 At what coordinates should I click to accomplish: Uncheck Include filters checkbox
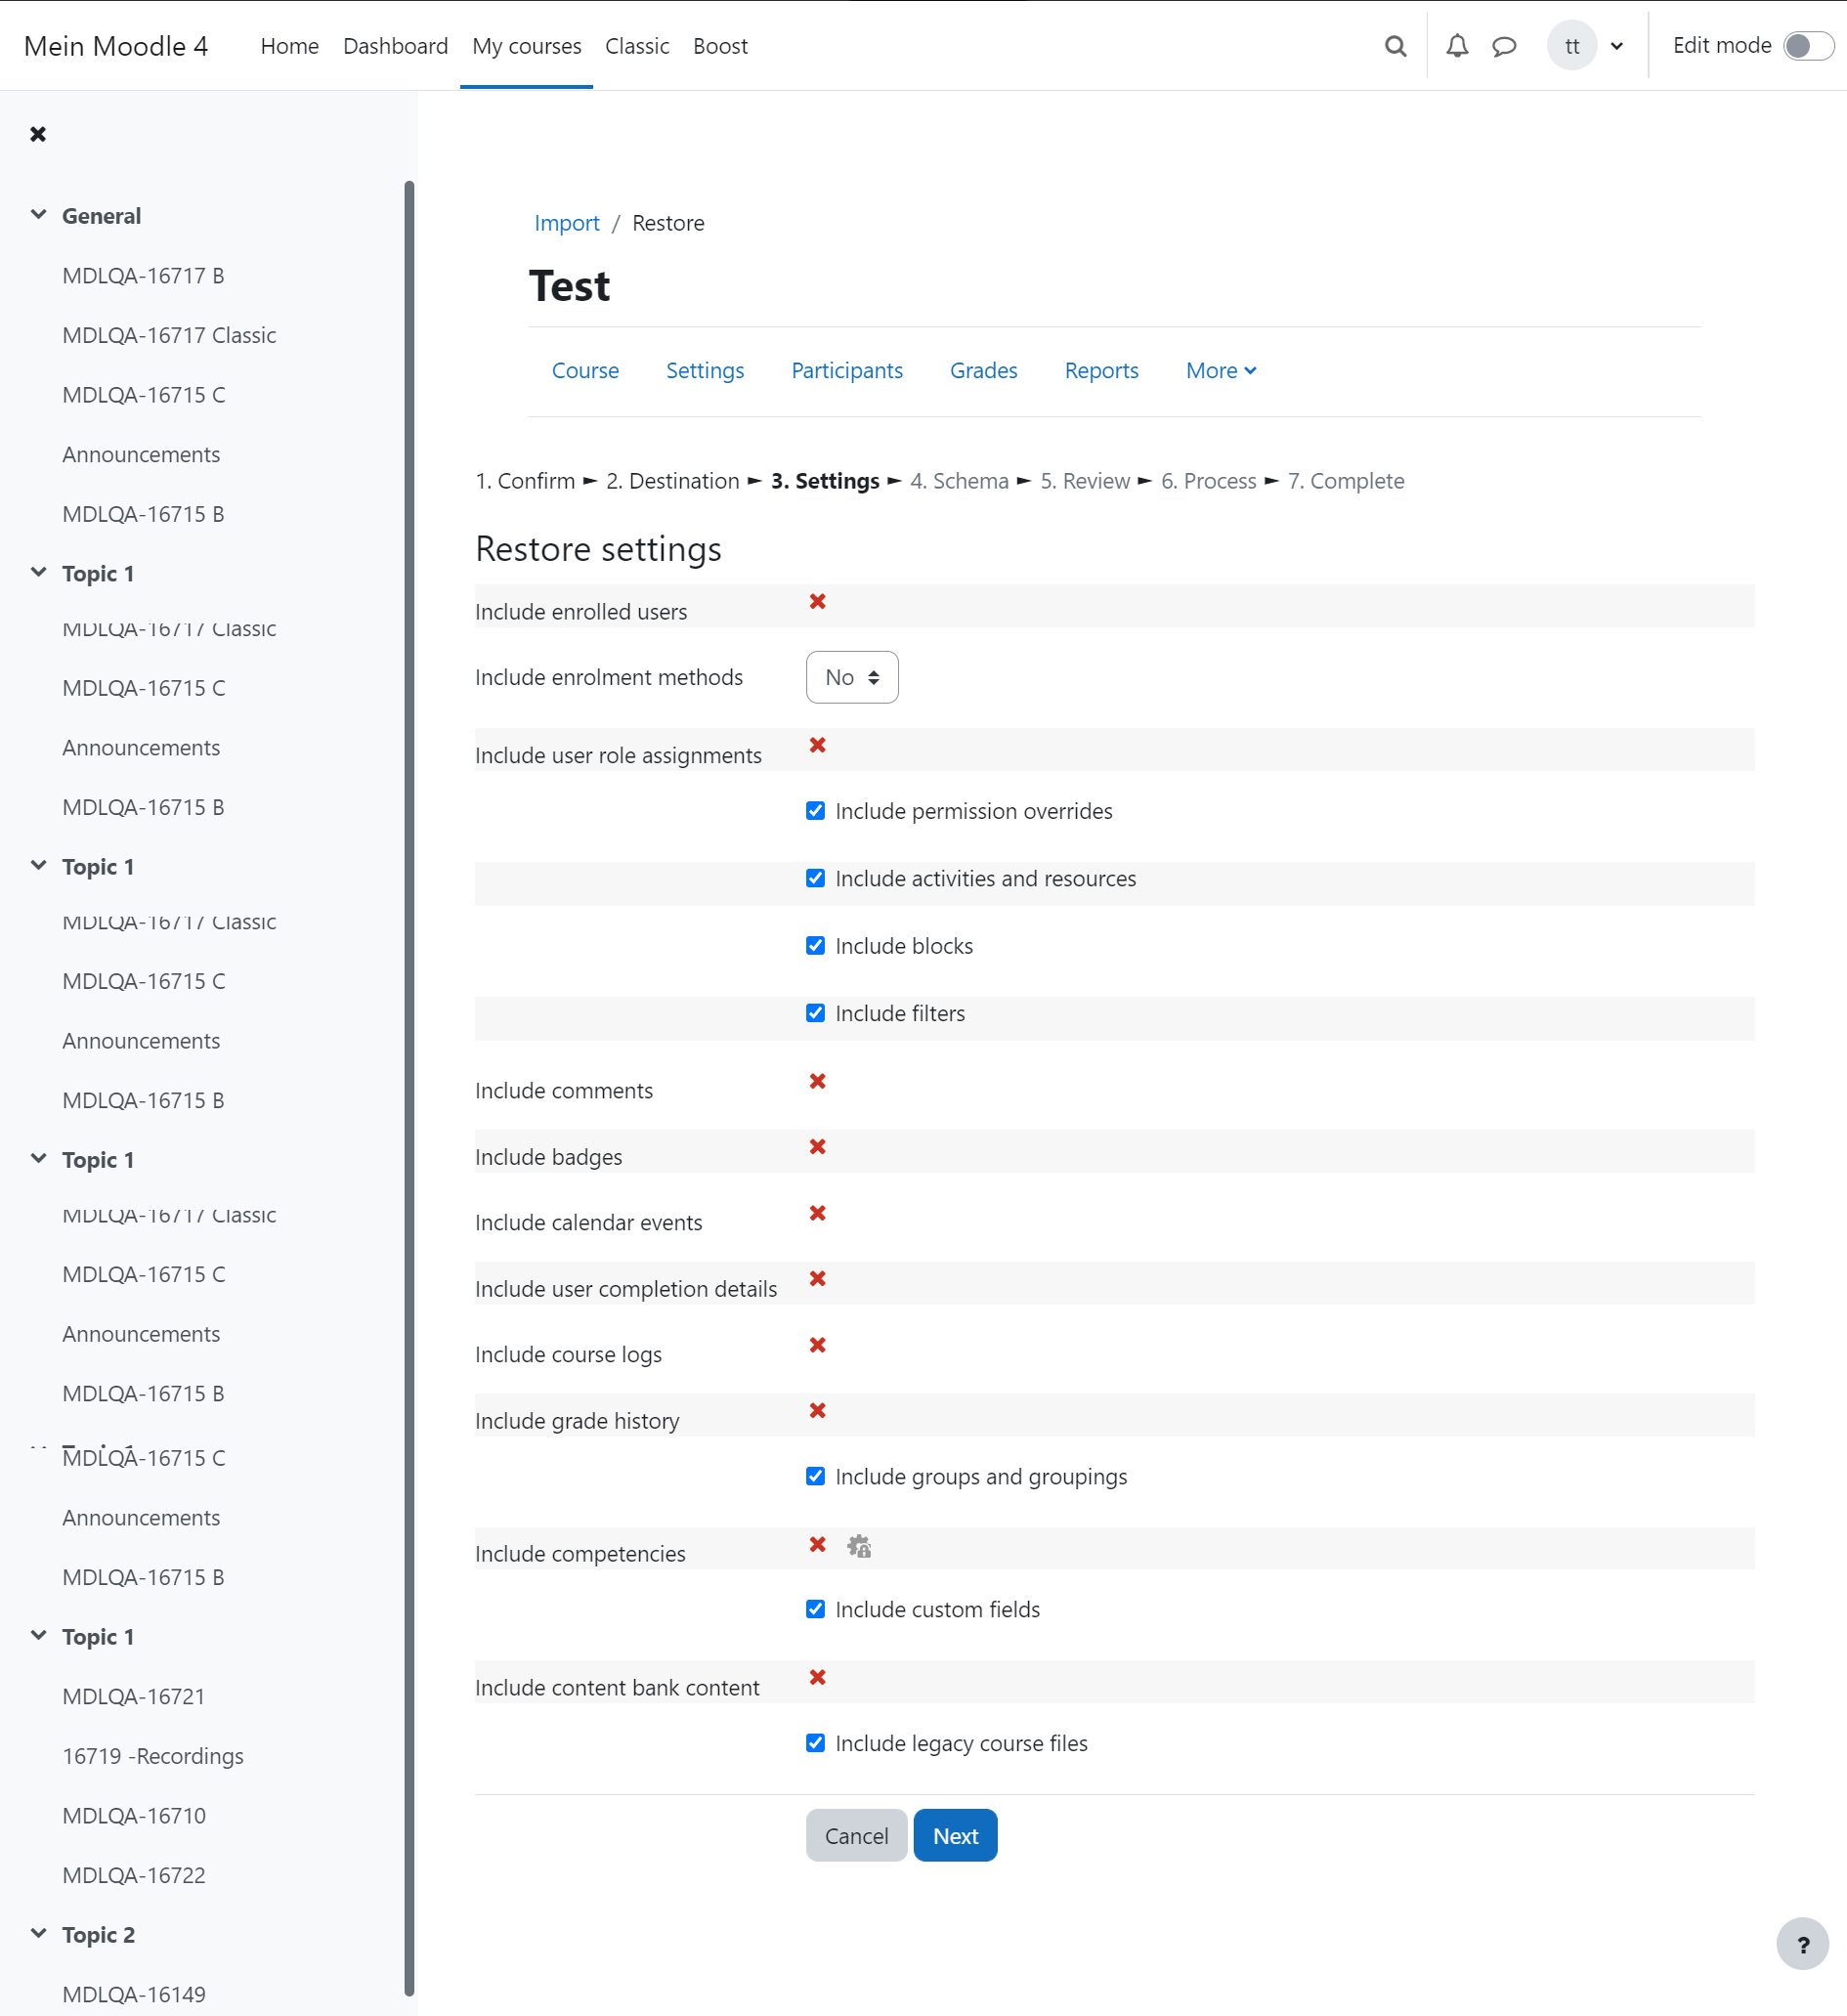[x=815, y=1013]
